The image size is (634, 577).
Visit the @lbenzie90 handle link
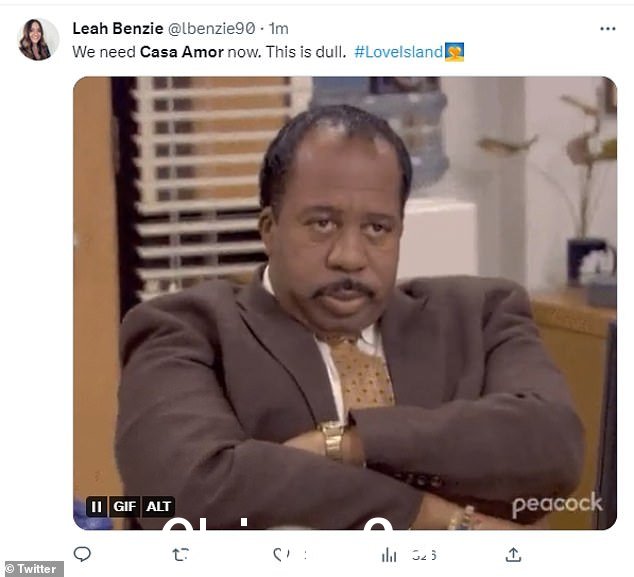(x=211, y=28)
